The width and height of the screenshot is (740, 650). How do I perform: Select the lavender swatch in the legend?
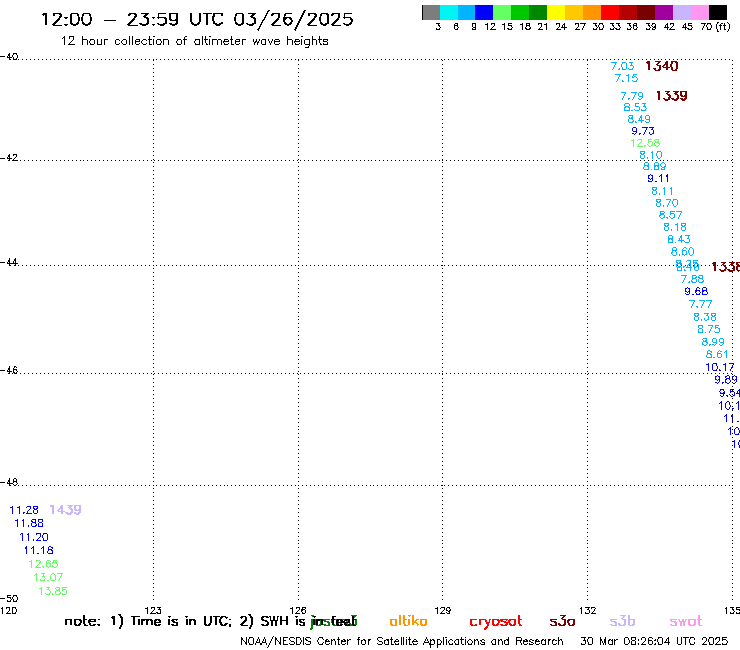click(681, 12)
